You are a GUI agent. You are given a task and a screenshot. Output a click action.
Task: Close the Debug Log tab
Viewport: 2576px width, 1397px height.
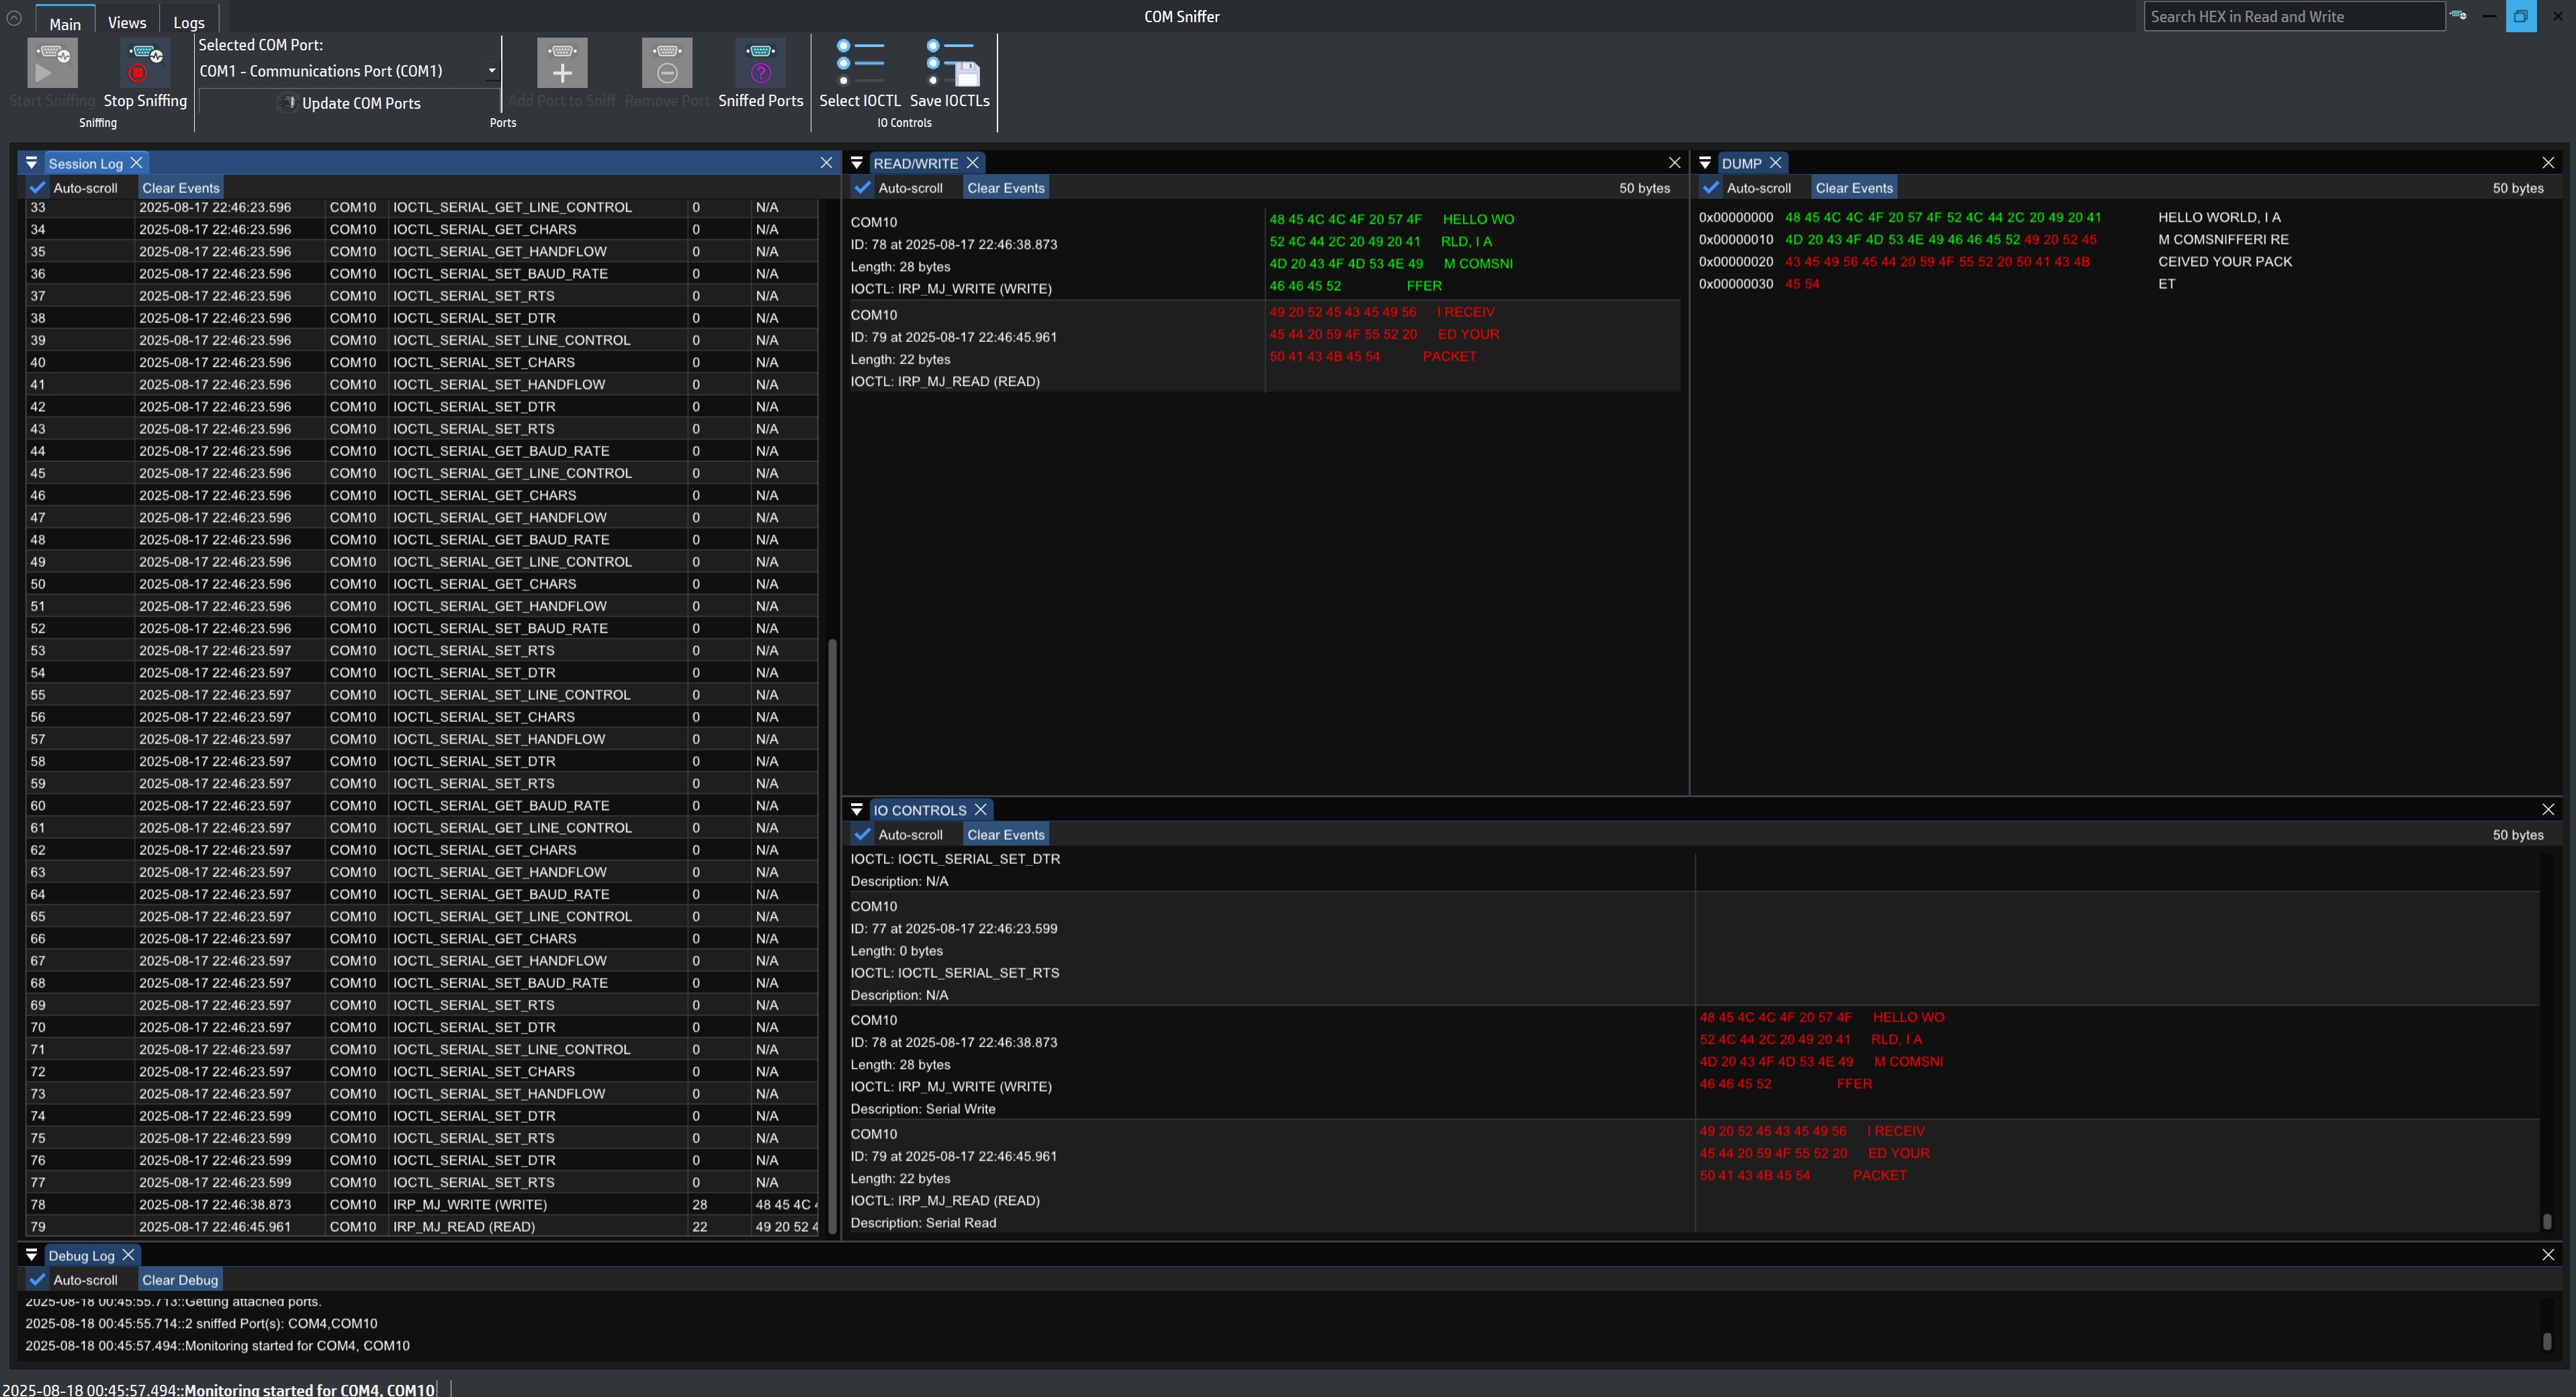(x=128, y=1255)
